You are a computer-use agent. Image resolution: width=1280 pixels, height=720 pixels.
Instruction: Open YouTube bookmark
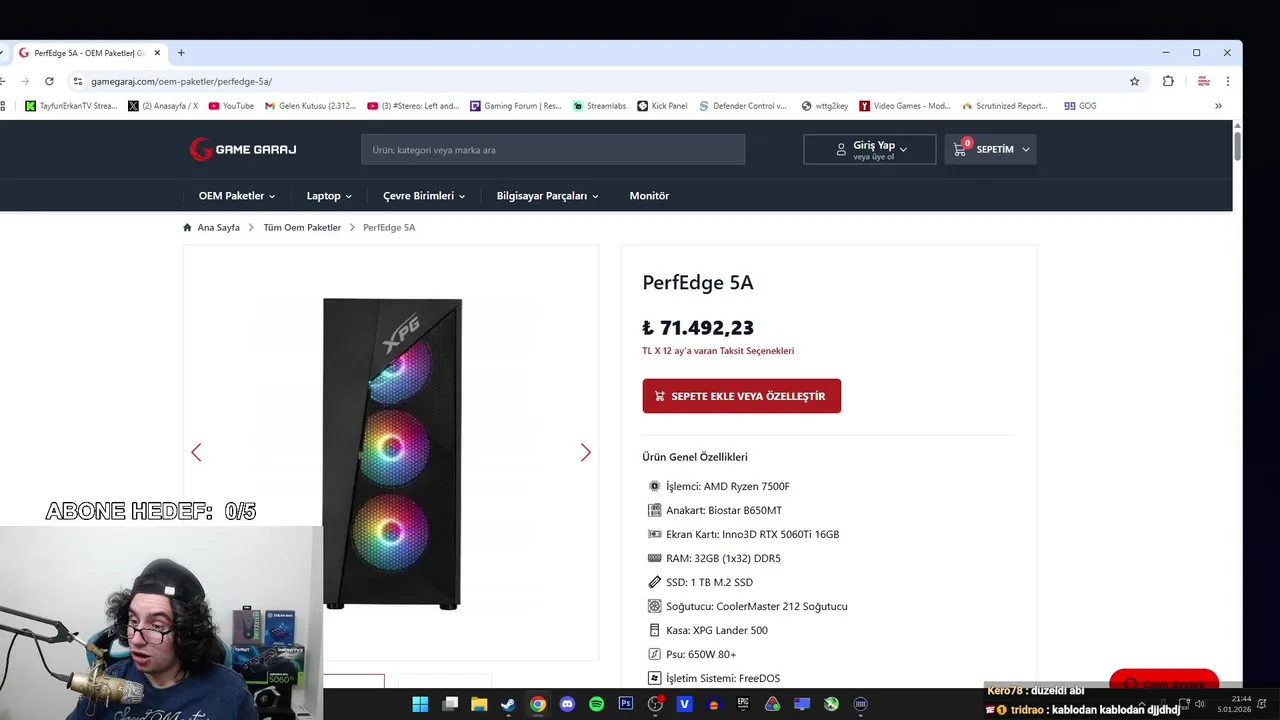tap(231, 105)
